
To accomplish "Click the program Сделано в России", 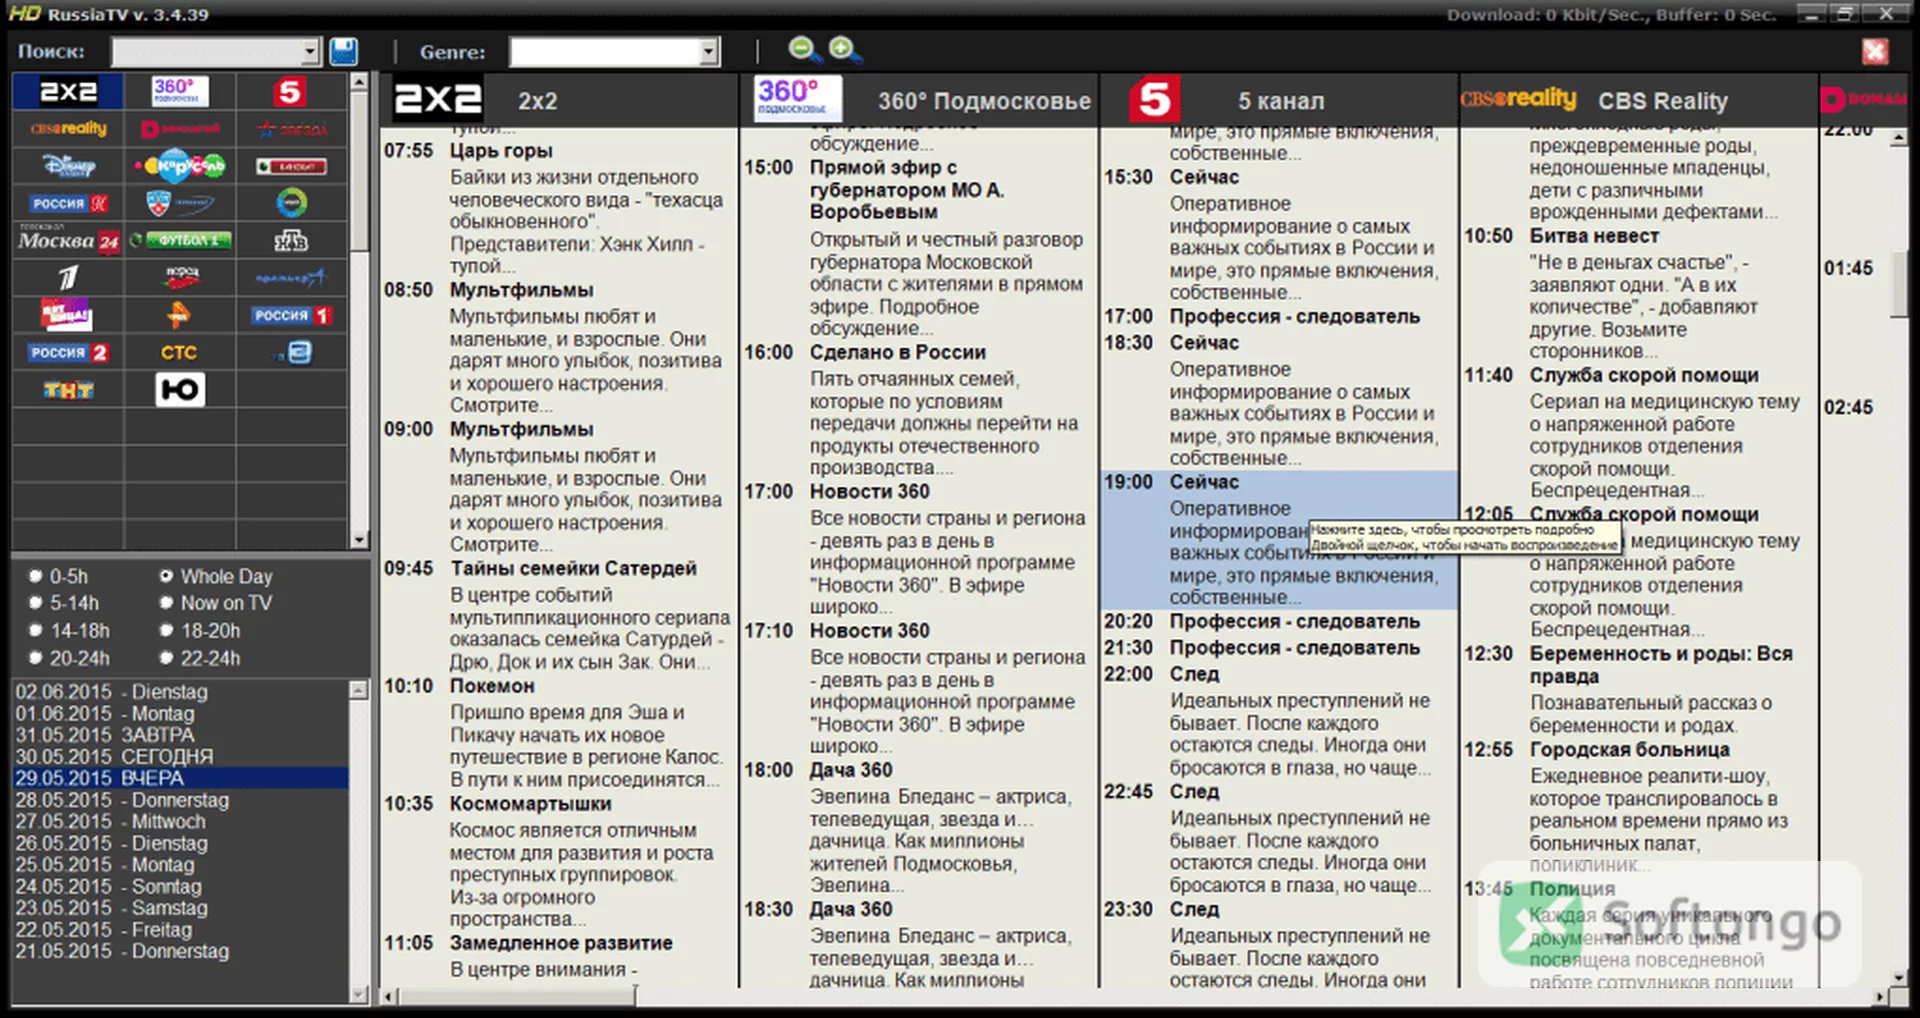I will (897, 352).
